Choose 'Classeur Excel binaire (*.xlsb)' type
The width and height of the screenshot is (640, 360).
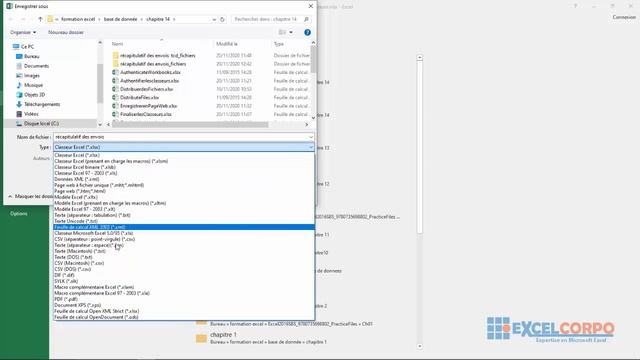pyautogui.click(x=184, y=167)
